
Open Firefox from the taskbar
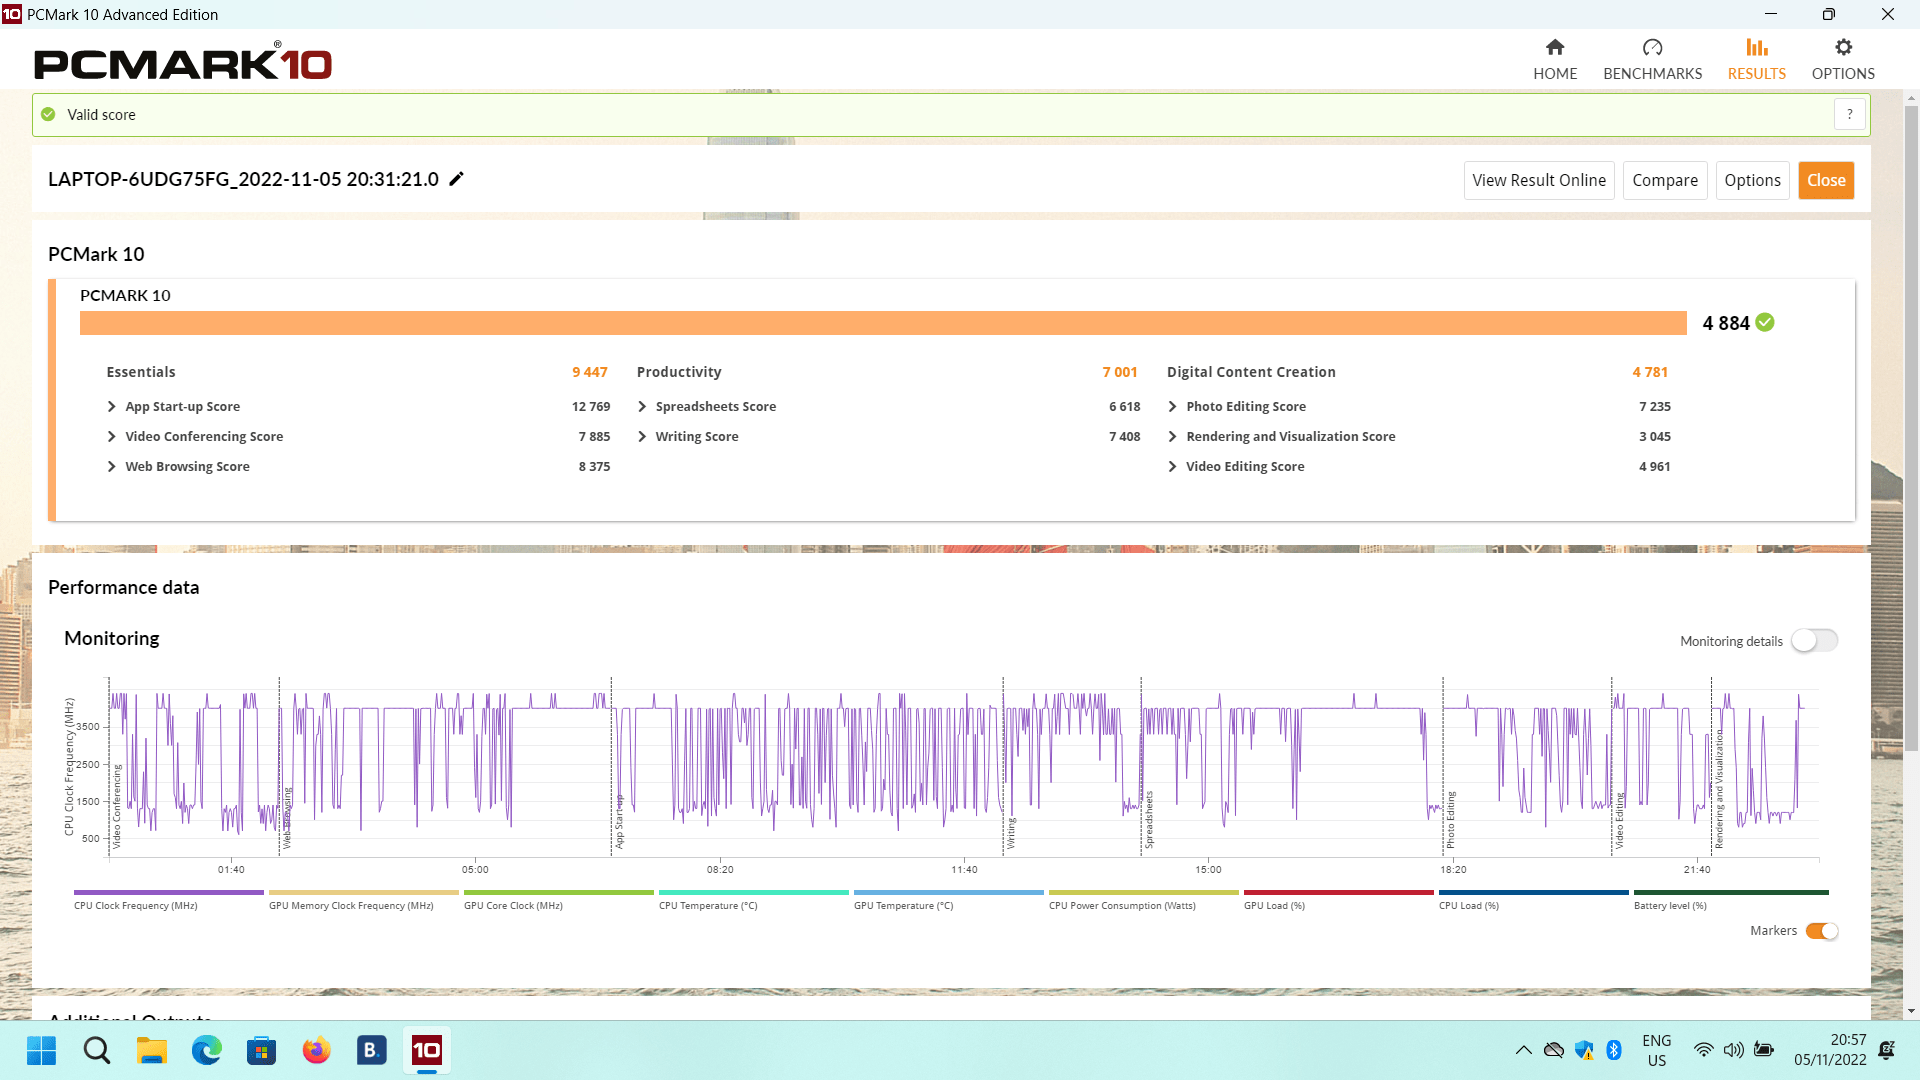coord(316,1050)
